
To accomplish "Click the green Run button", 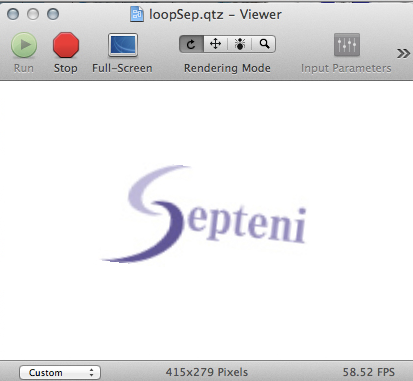I will point(24,45).
